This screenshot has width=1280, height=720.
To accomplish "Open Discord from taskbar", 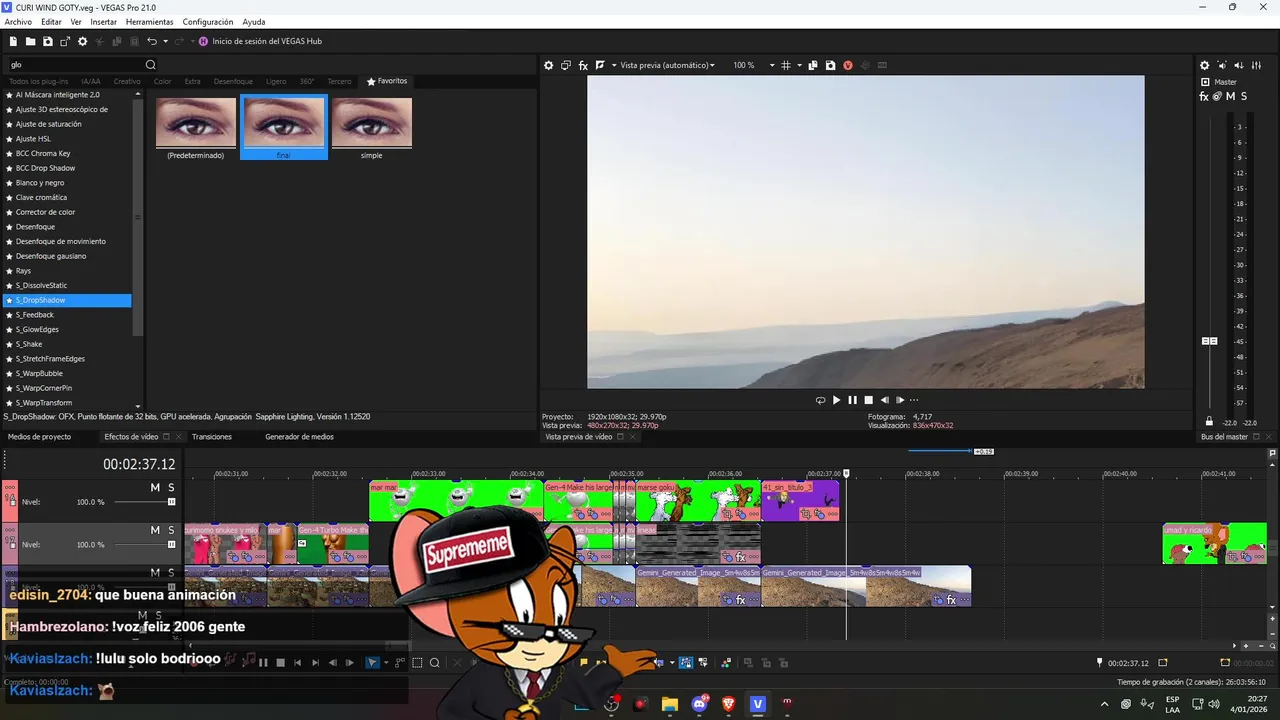I will (x=699, y=704).
